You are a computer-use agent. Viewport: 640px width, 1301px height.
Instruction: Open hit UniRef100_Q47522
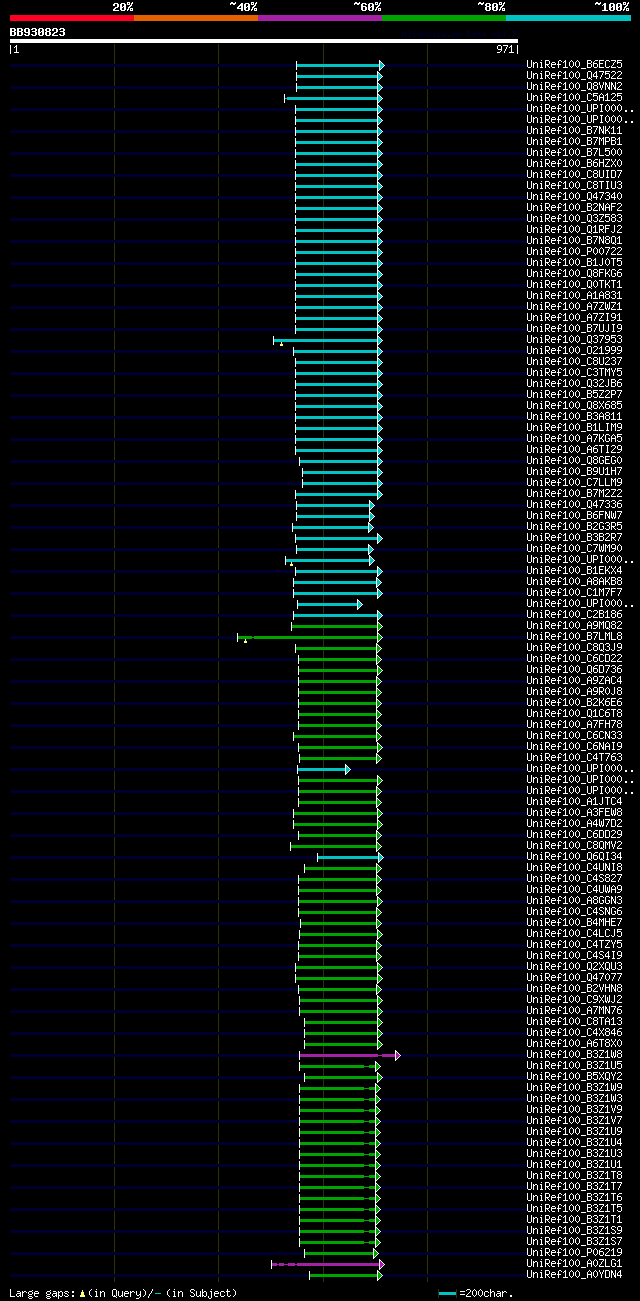point(574,76)
